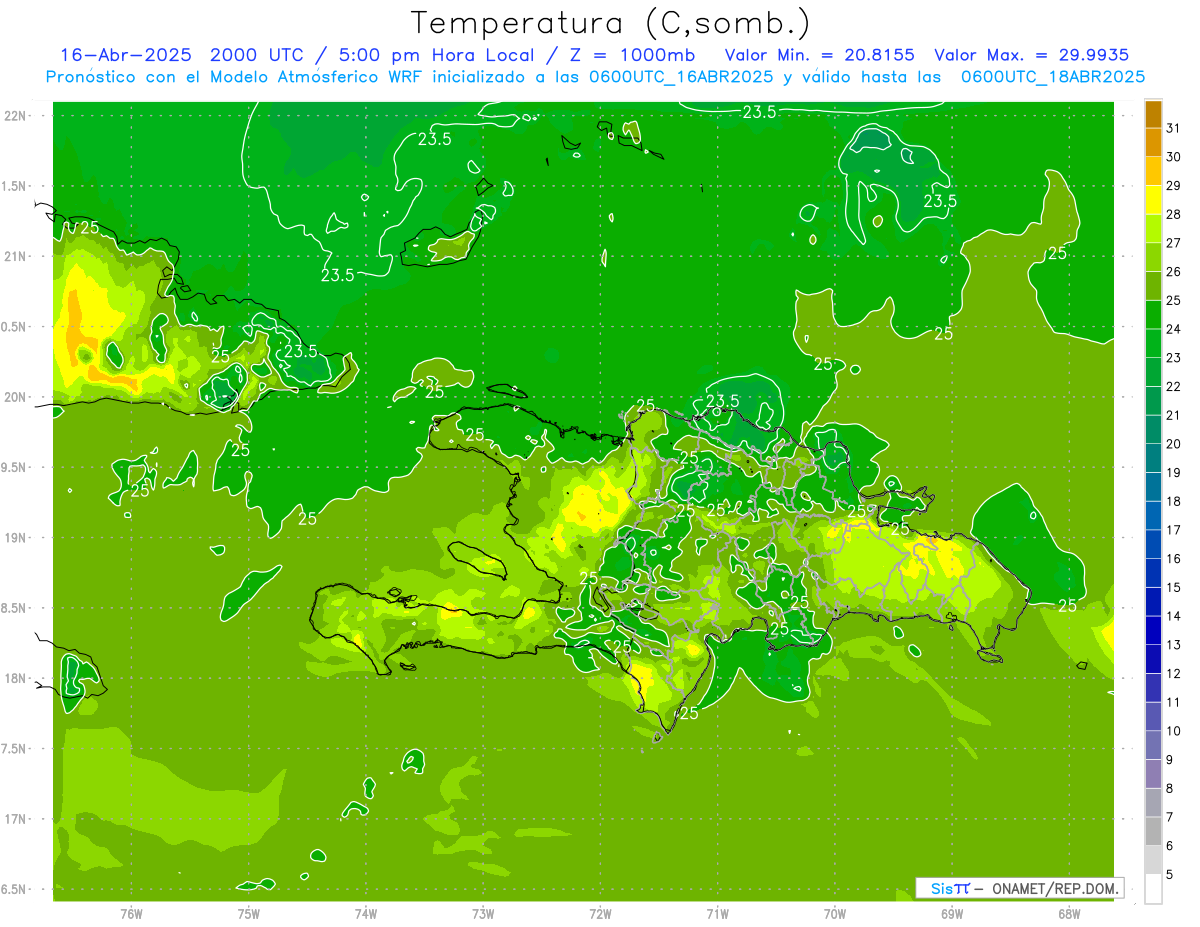Click the '75W' longitude axis label
The image size is (1200, 927).
[249, 914]
